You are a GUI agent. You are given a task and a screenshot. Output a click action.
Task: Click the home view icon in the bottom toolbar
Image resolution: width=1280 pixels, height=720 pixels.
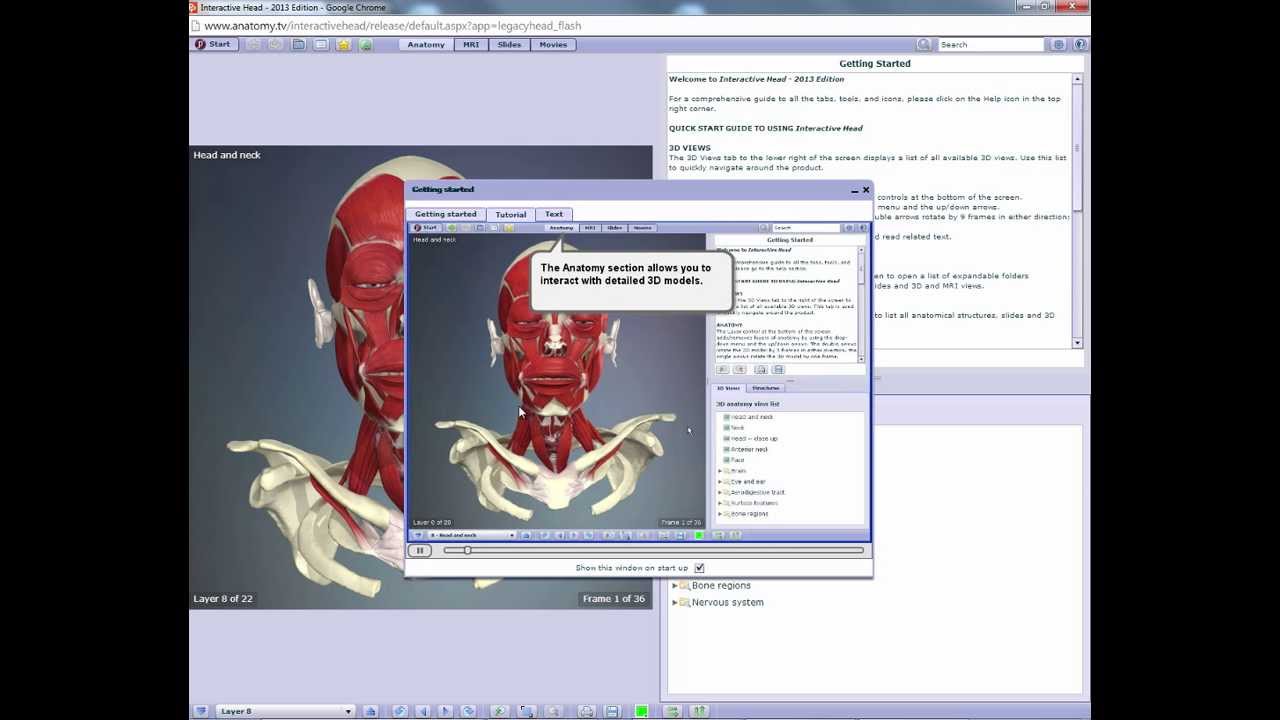point(370,711)
